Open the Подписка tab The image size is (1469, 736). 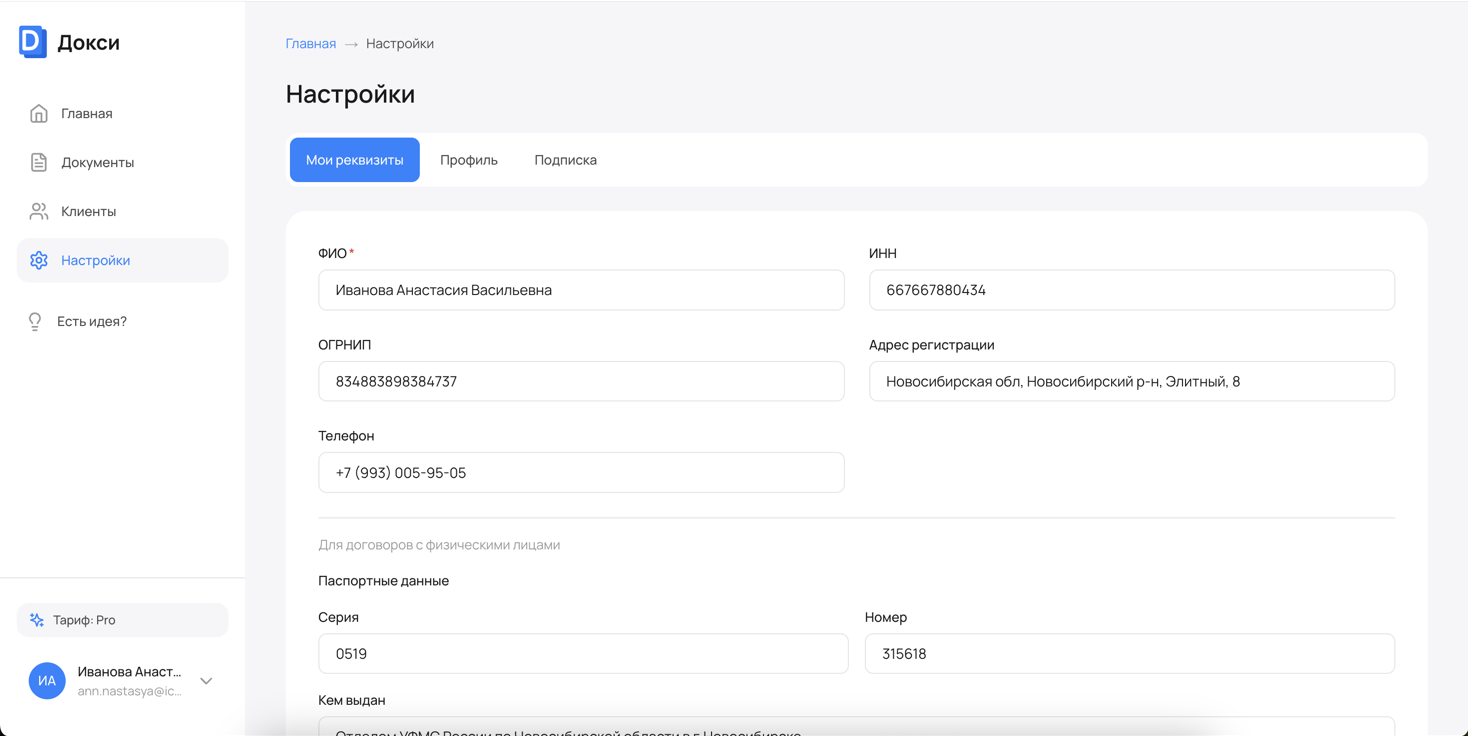[565, 159]
